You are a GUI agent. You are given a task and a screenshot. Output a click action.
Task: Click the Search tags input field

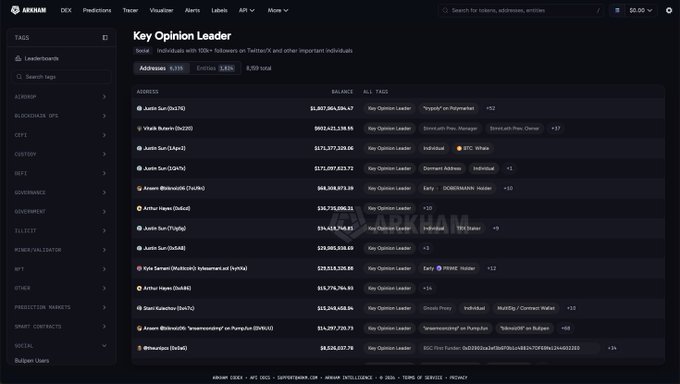(x=61, y=77)
